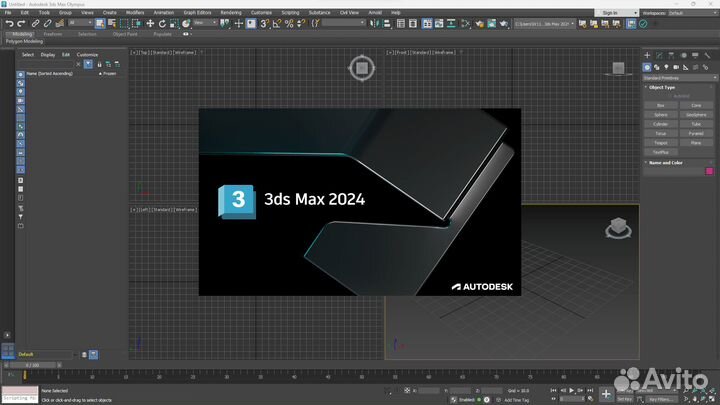Open the project path dropdown
720x405 pixels.
pyautogui.click(x=544, y=23)
